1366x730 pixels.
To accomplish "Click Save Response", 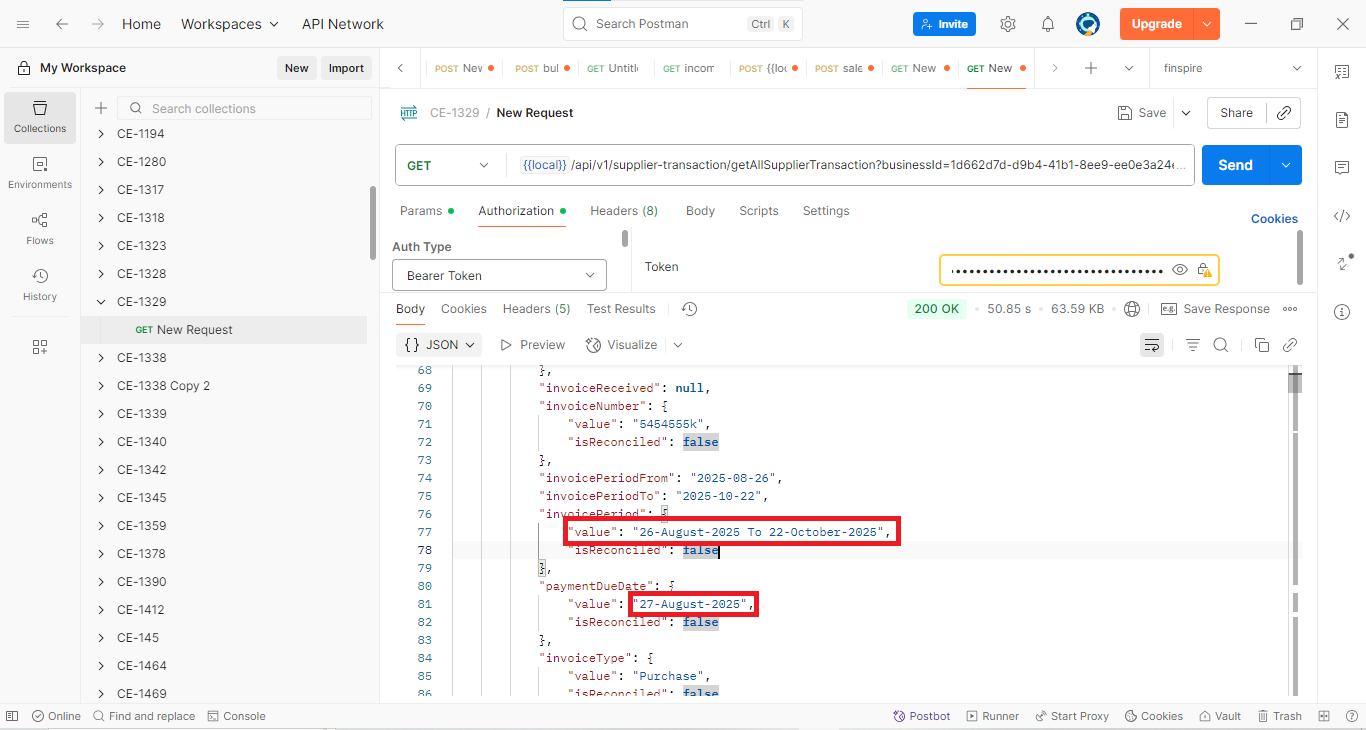I will (x=1215, y=309).
